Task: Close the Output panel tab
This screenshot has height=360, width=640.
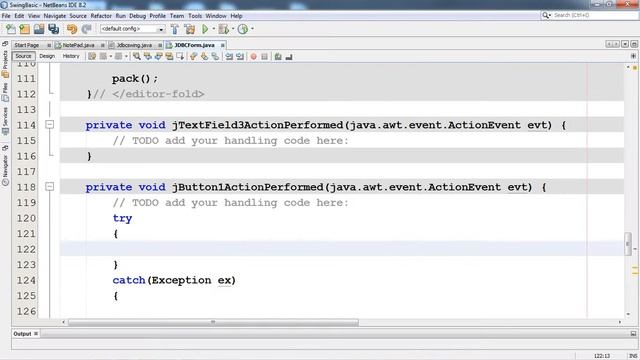Action: tap(36, 333)
